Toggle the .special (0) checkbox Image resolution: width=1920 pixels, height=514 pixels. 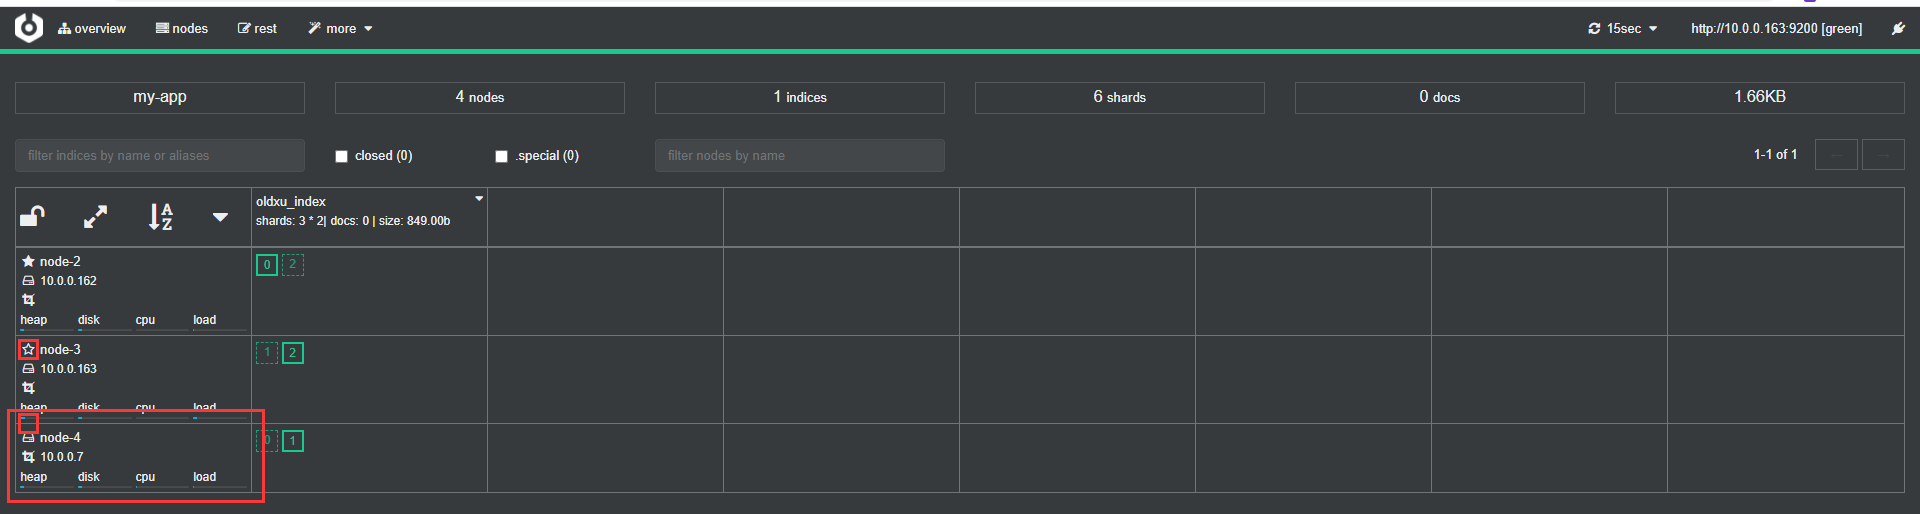click(x=501, y=156)
